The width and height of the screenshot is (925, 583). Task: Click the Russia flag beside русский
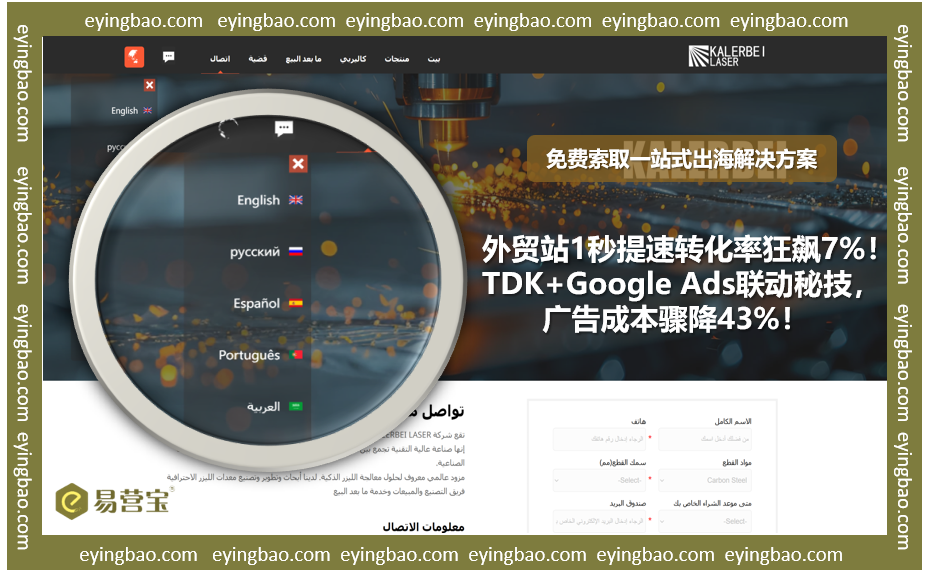click(x=295, y=251)
